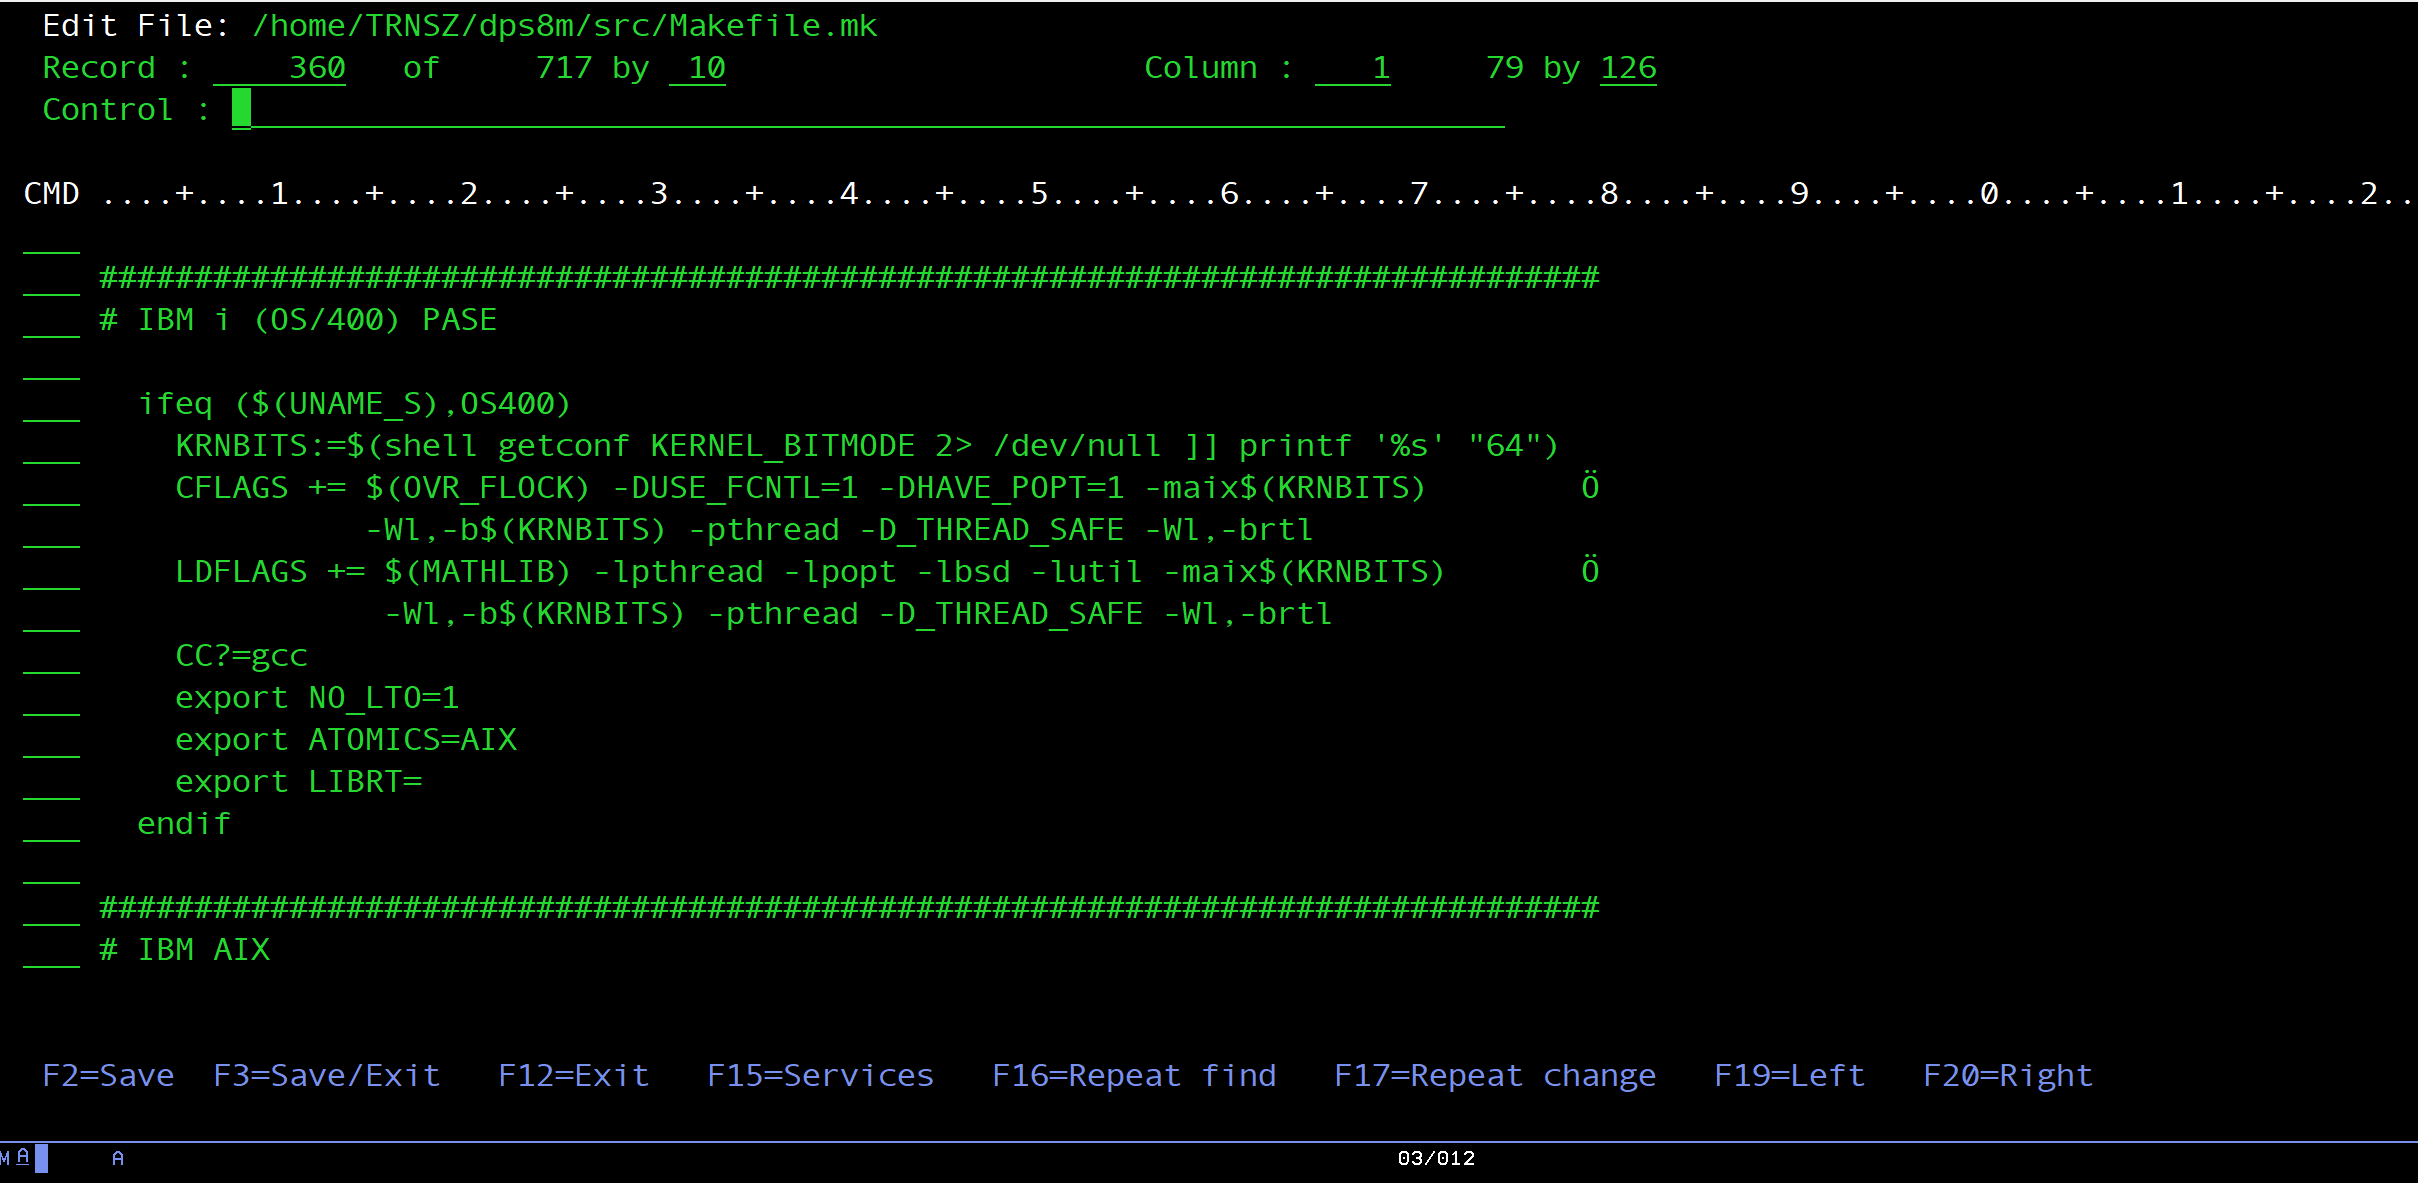Screen dimensions: 2418x1183
Task: Click the Column number field showing 1
Action: coord(1353,68)
